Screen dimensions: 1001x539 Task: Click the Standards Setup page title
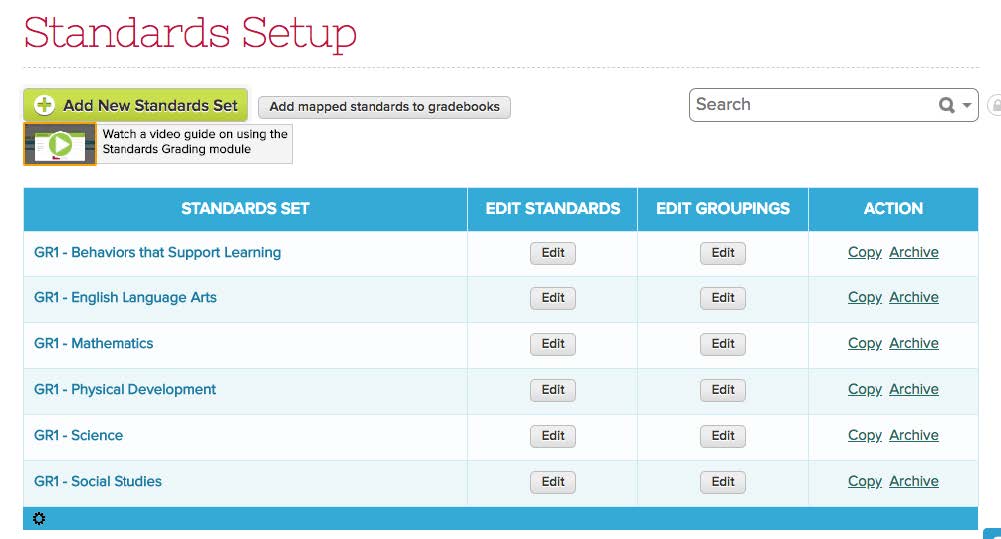tap(190, 33)
